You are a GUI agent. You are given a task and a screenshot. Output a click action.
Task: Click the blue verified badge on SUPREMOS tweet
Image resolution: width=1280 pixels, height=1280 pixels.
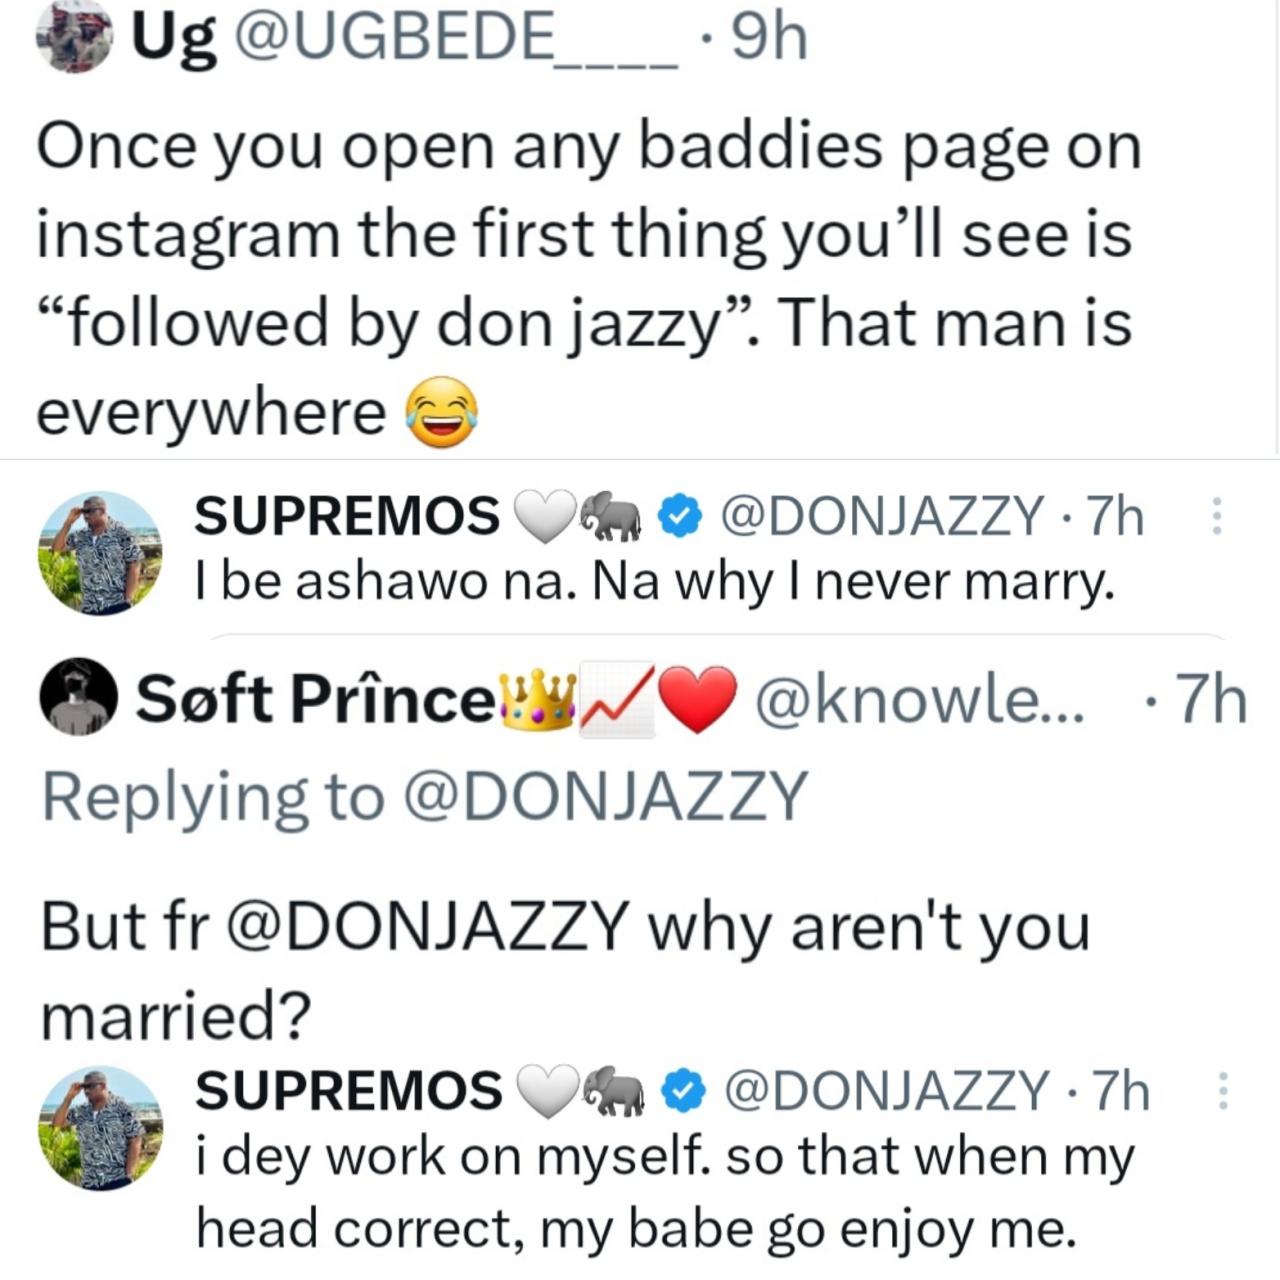pyautogui.click(x=678, y=515)
